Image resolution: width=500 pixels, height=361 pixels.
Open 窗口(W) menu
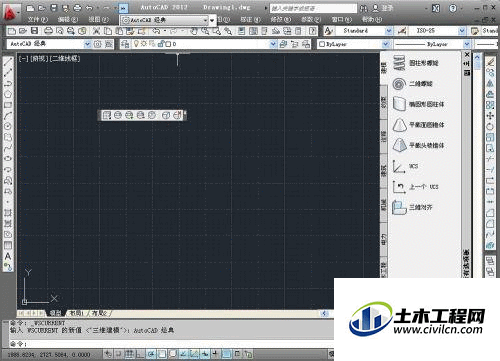coord(342,20)
